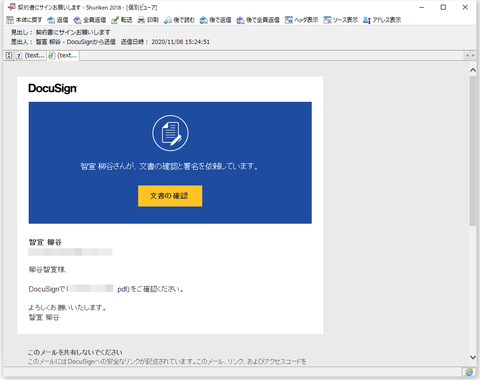Viewport: 480px width, 380px height.
Task: Click the DocuSign logo in the email
Action: pos(53,88)
